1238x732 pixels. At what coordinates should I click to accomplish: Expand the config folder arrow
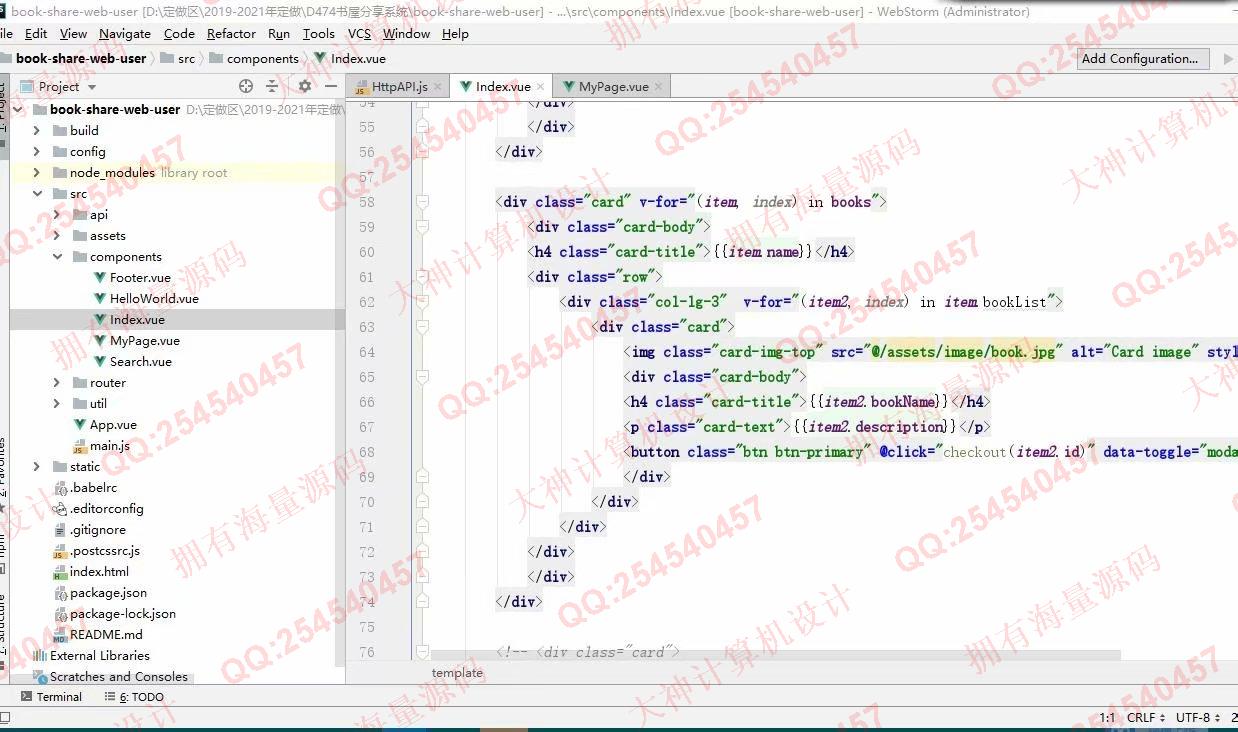click(x=37, y=151)
